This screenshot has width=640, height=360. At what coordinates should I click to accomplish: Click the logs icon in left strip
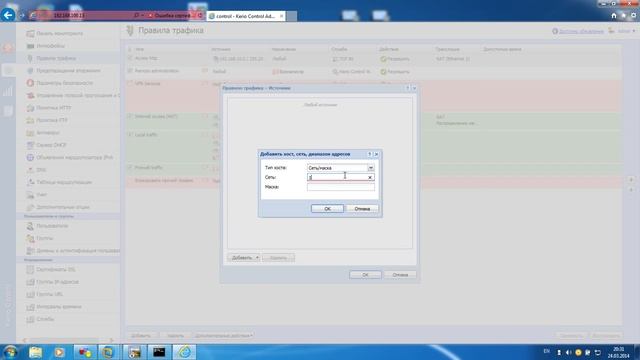[x=8, y=111]
